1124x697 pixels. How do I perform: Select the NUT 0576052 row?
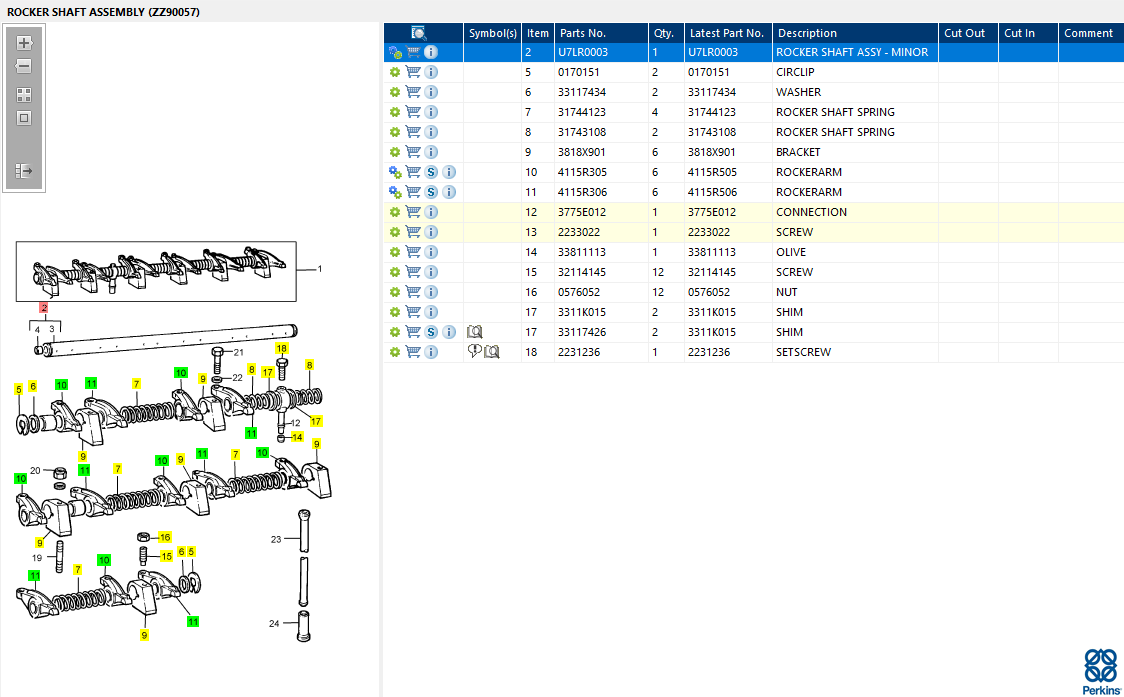click(789, 292)
